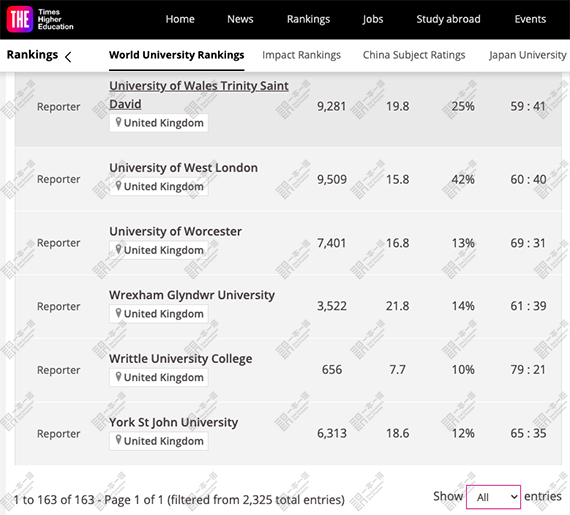The width and height of the screenshot is (570, 515).
Task: Click gender ratio value 59 : 41
Action: click(x=528, y=106)
